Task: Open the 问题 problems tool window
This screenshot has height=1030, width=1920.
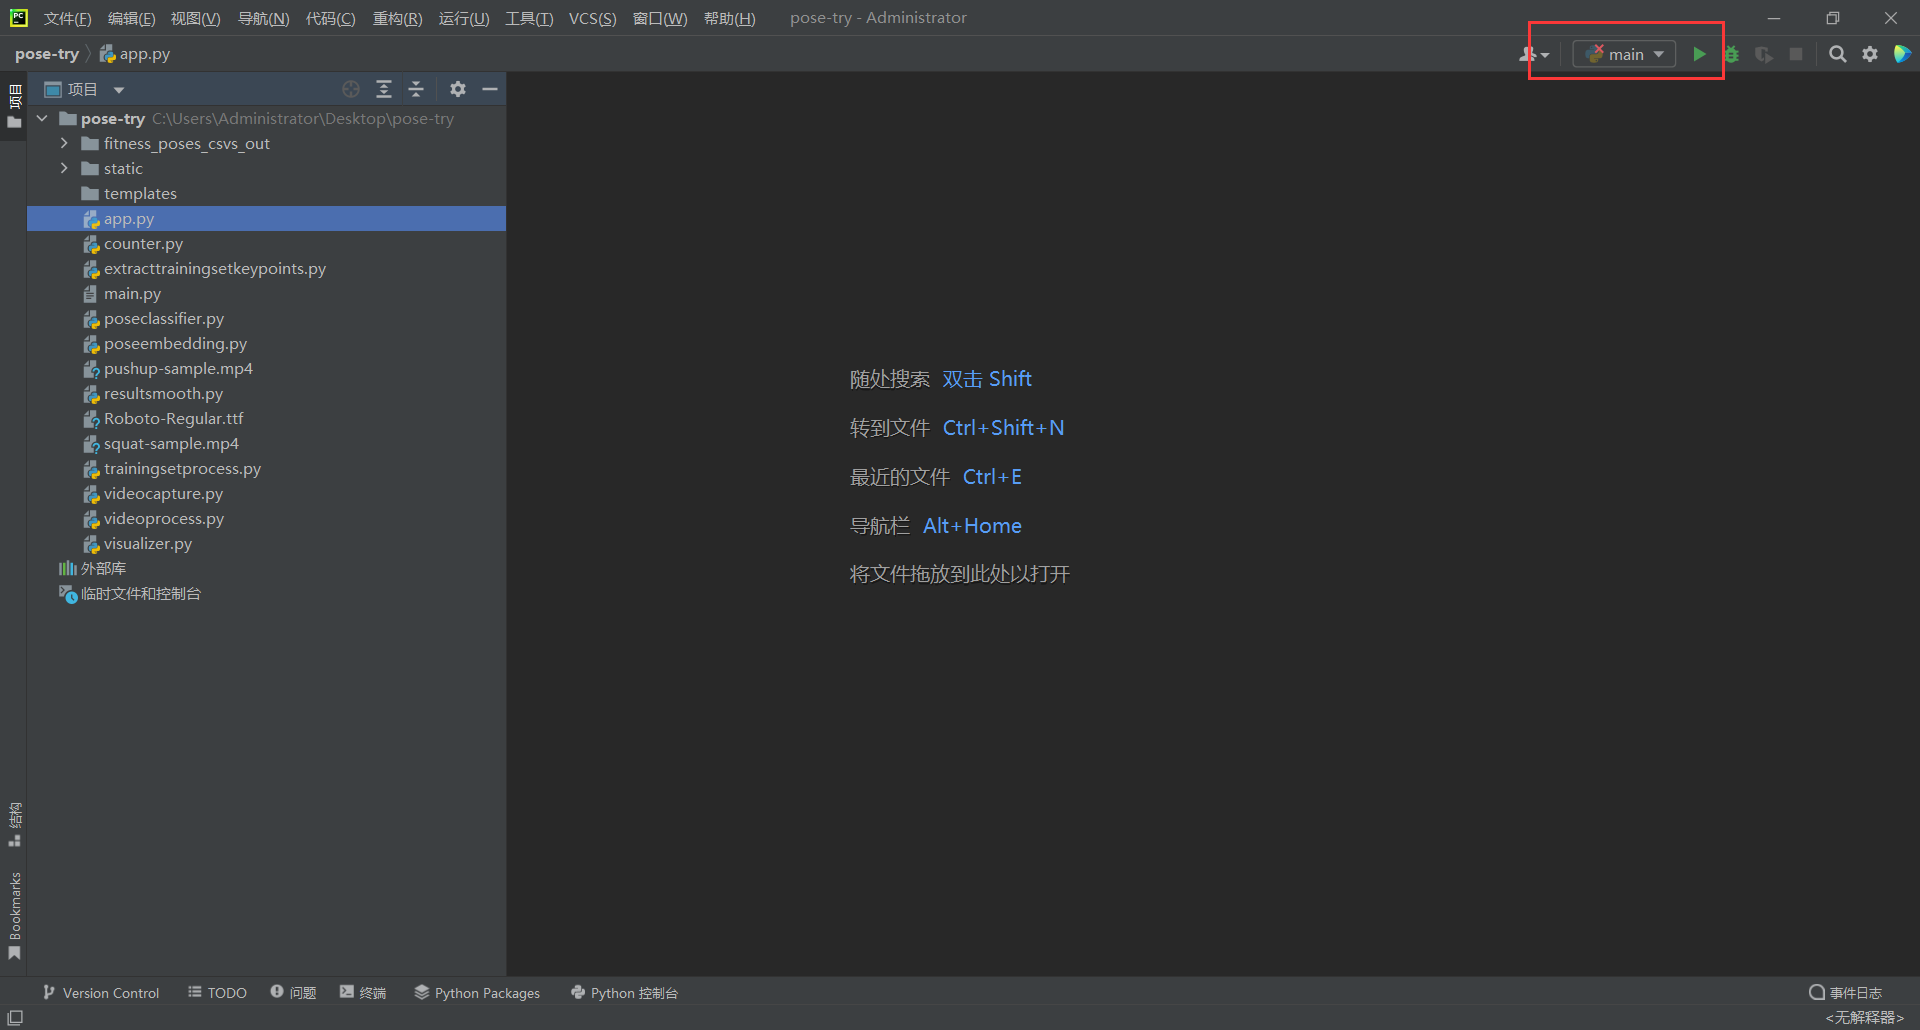Action: pyautogui.click(x=293, y=992)
